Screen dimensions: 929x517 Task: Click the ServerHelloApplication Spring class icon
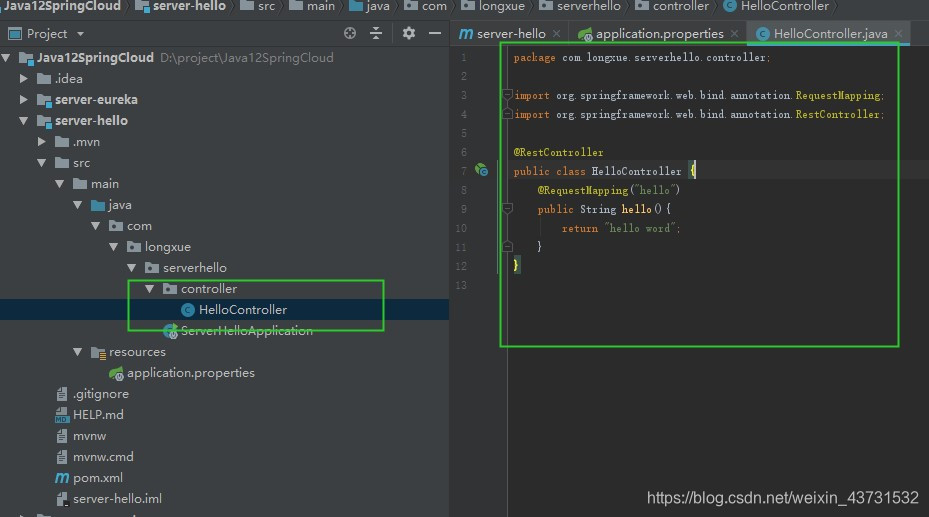pos(170,331)
